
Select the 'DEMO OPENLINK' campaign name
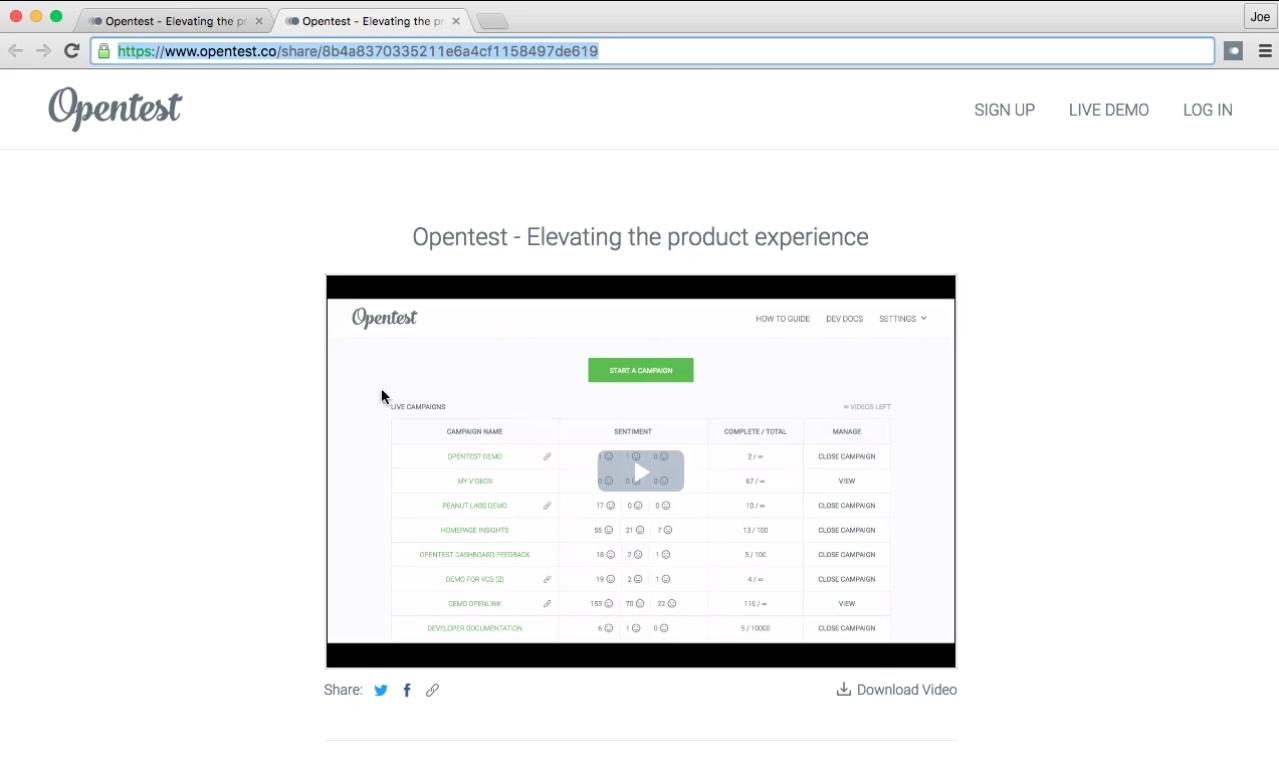tap(475, 604)
